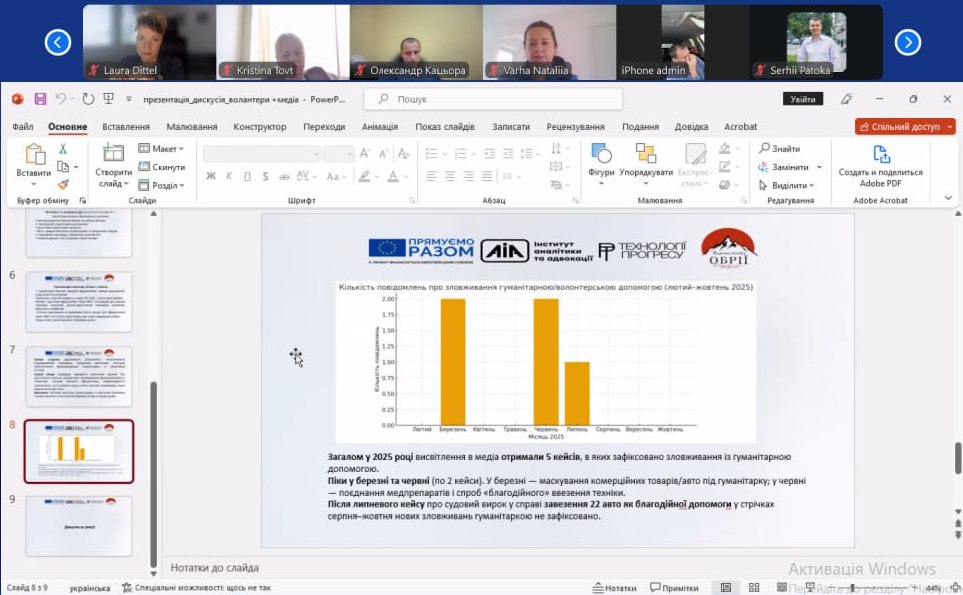The width and height of the screenshot is (963, 595).
Task: Click the Save icon in title bar
Action: [41, 99]
